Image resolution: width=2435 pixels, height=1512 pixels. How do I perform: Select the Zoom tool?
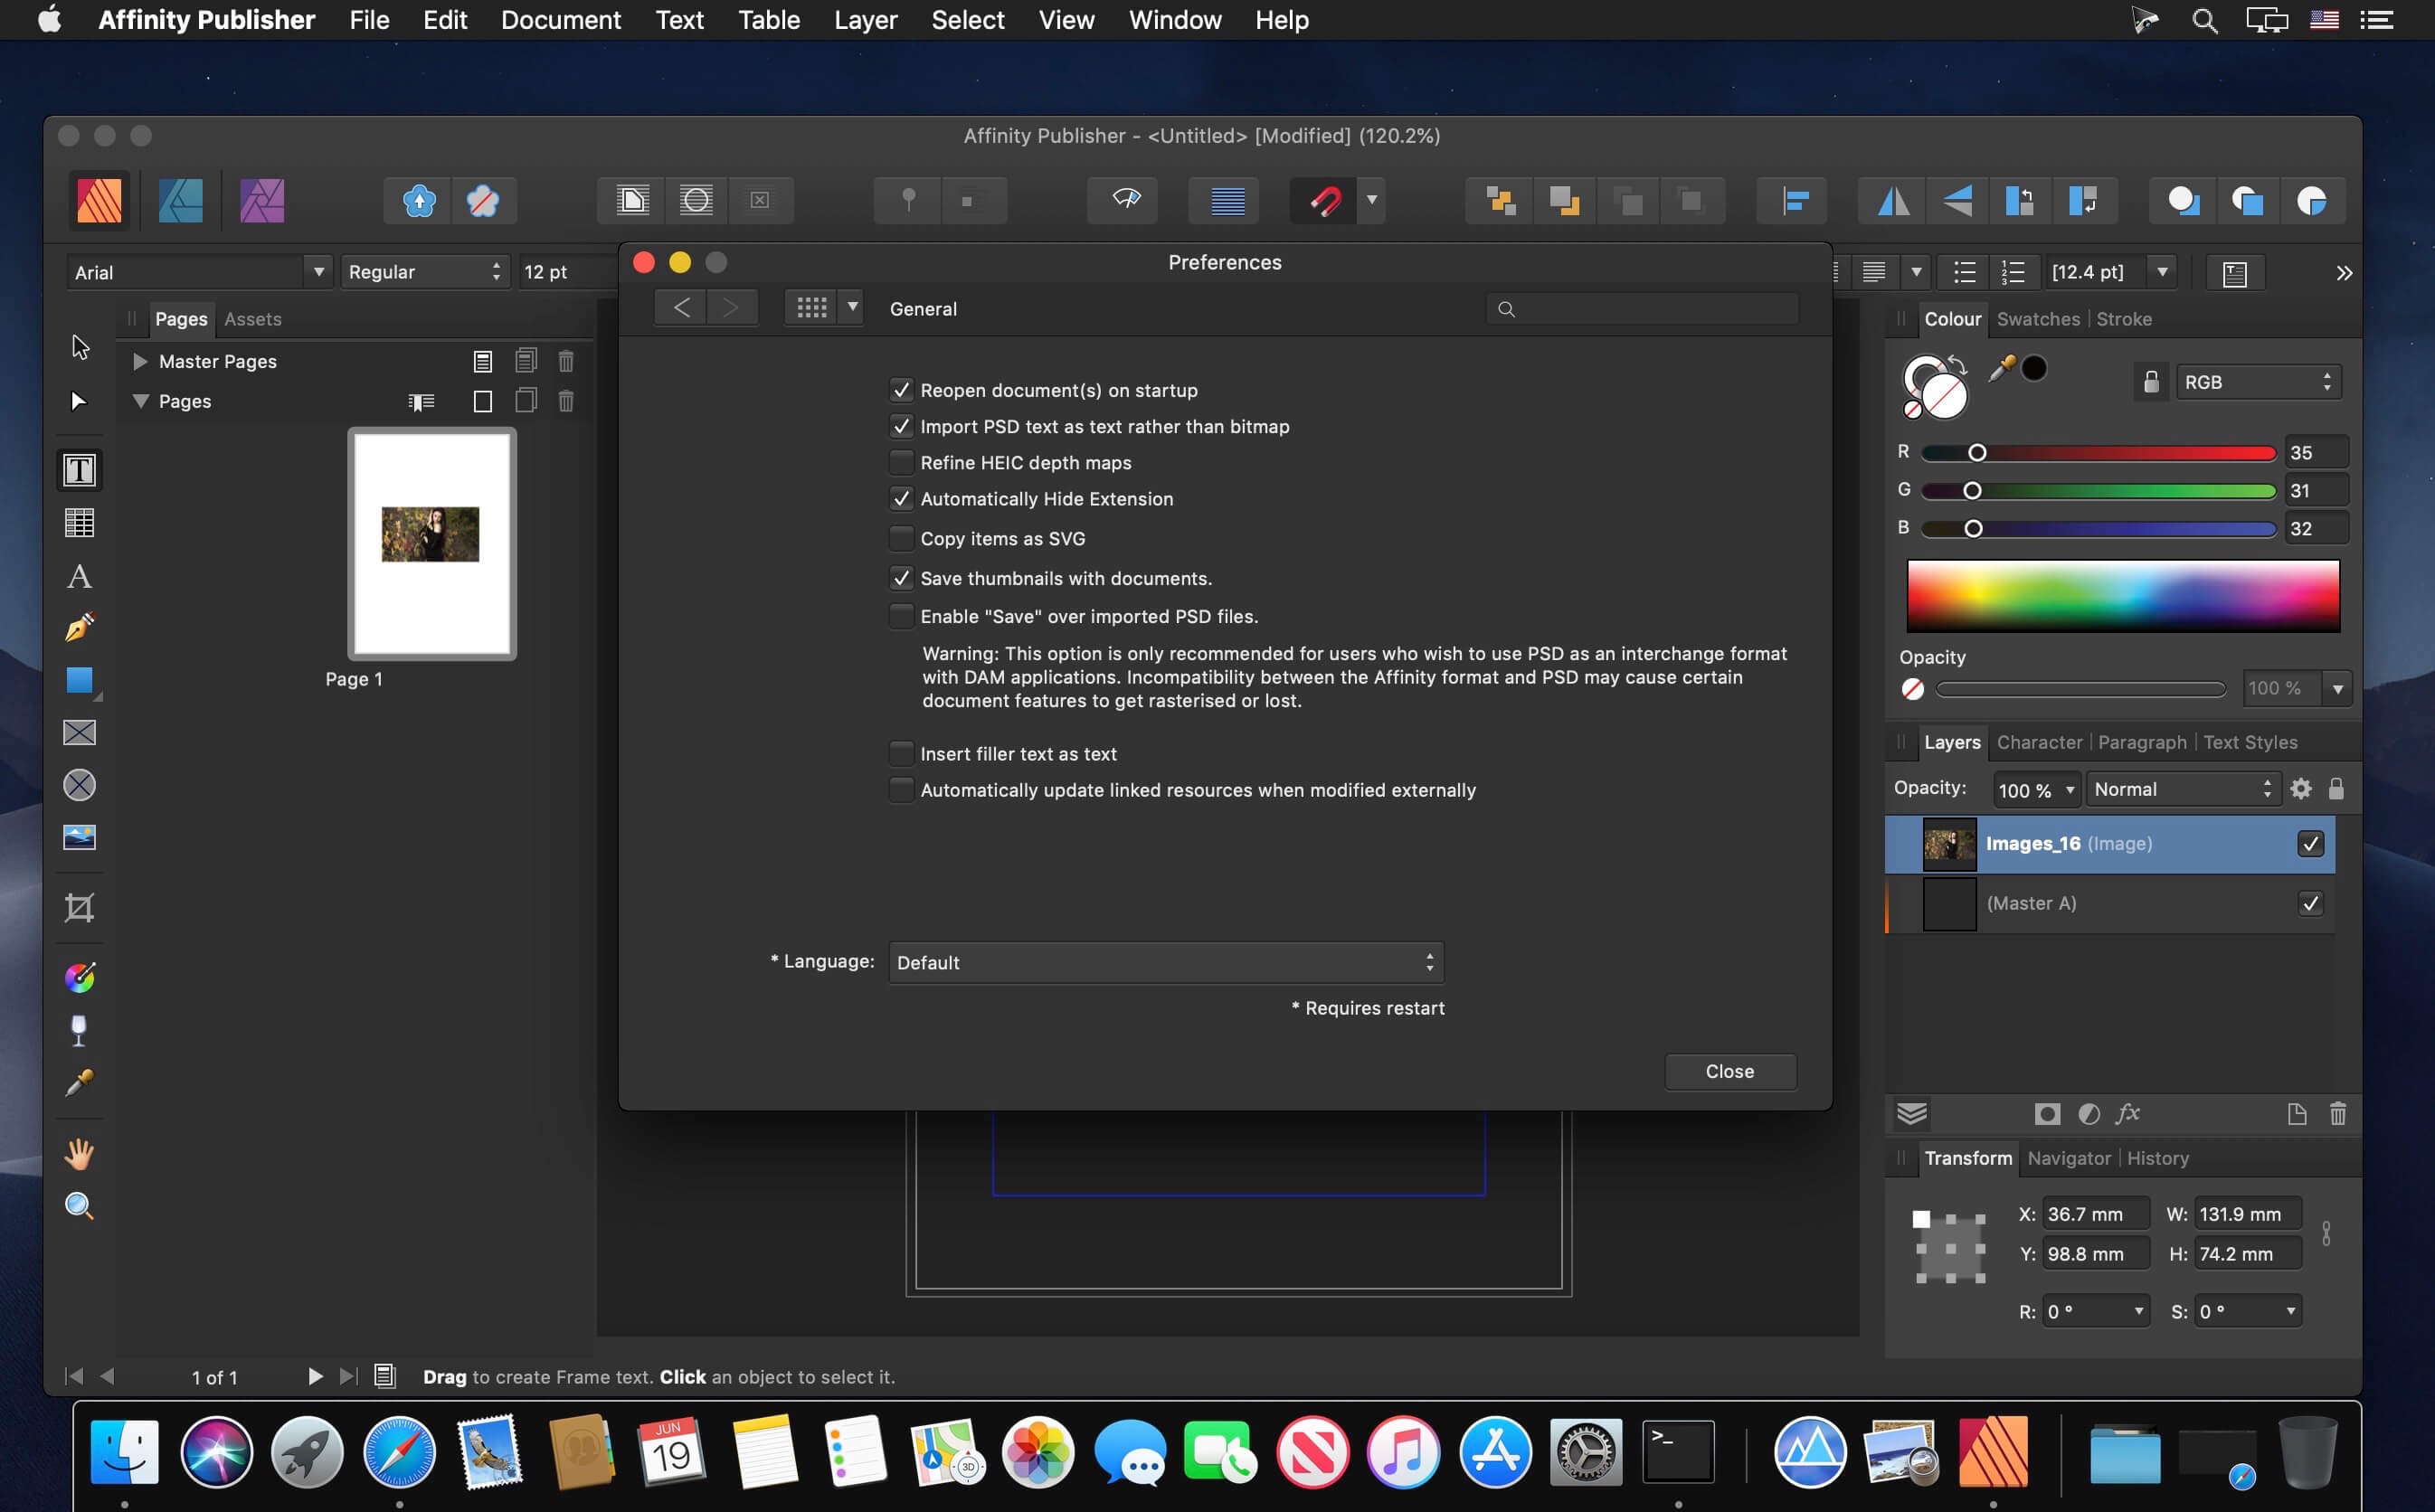(79, 1206)
